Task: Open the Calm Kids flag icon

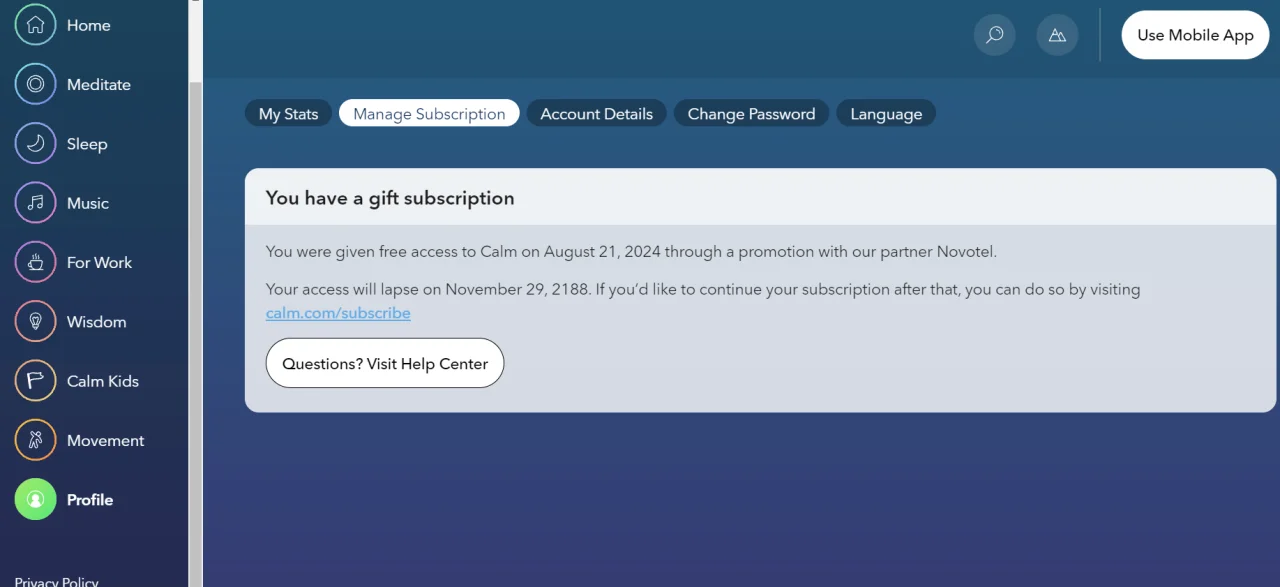Action: (x=35, y=381)
